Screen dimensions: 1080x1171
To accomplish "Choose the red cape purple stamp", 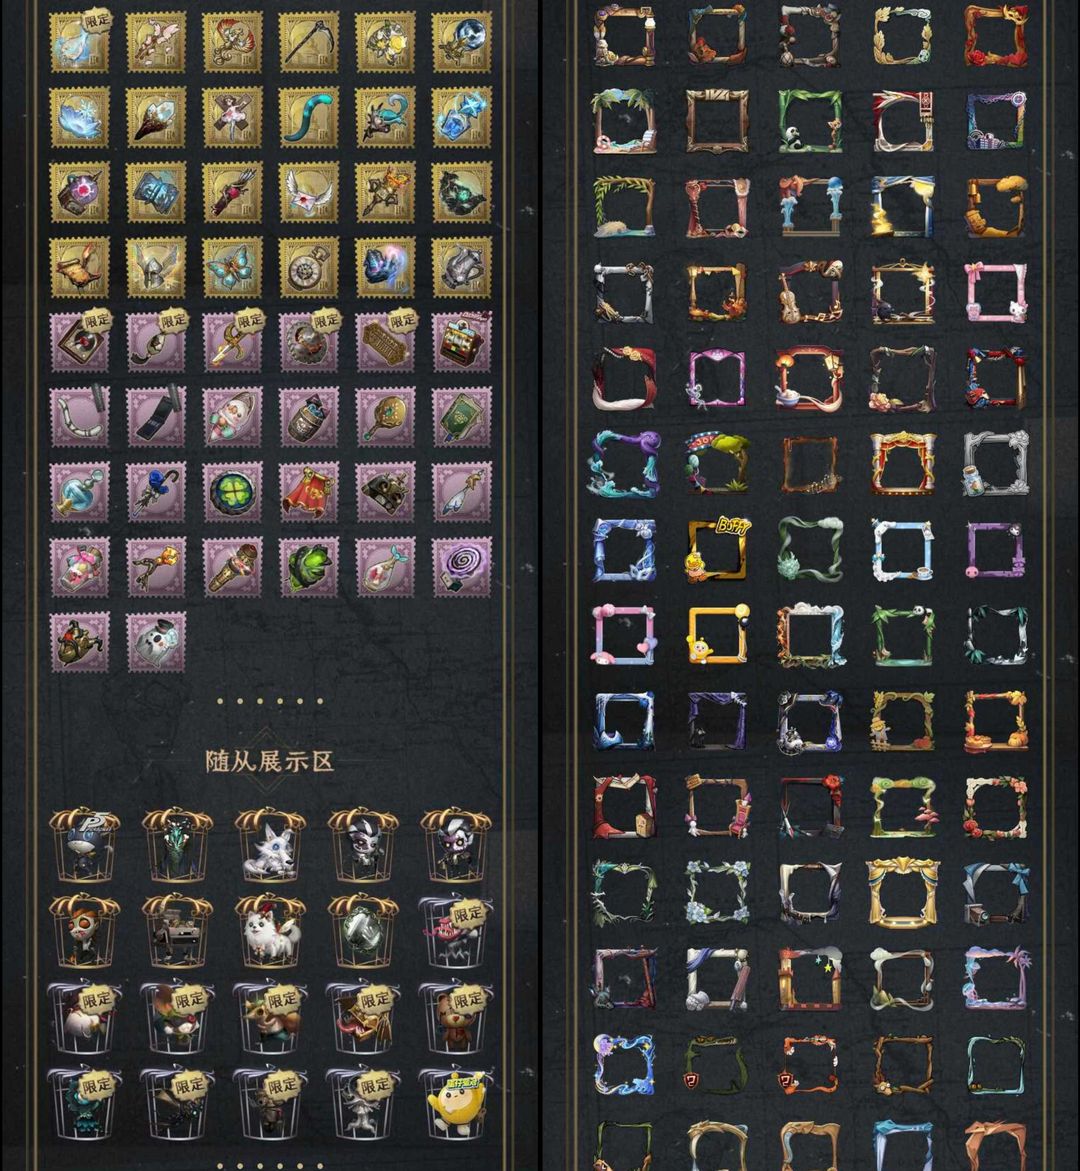I will 308,491.
